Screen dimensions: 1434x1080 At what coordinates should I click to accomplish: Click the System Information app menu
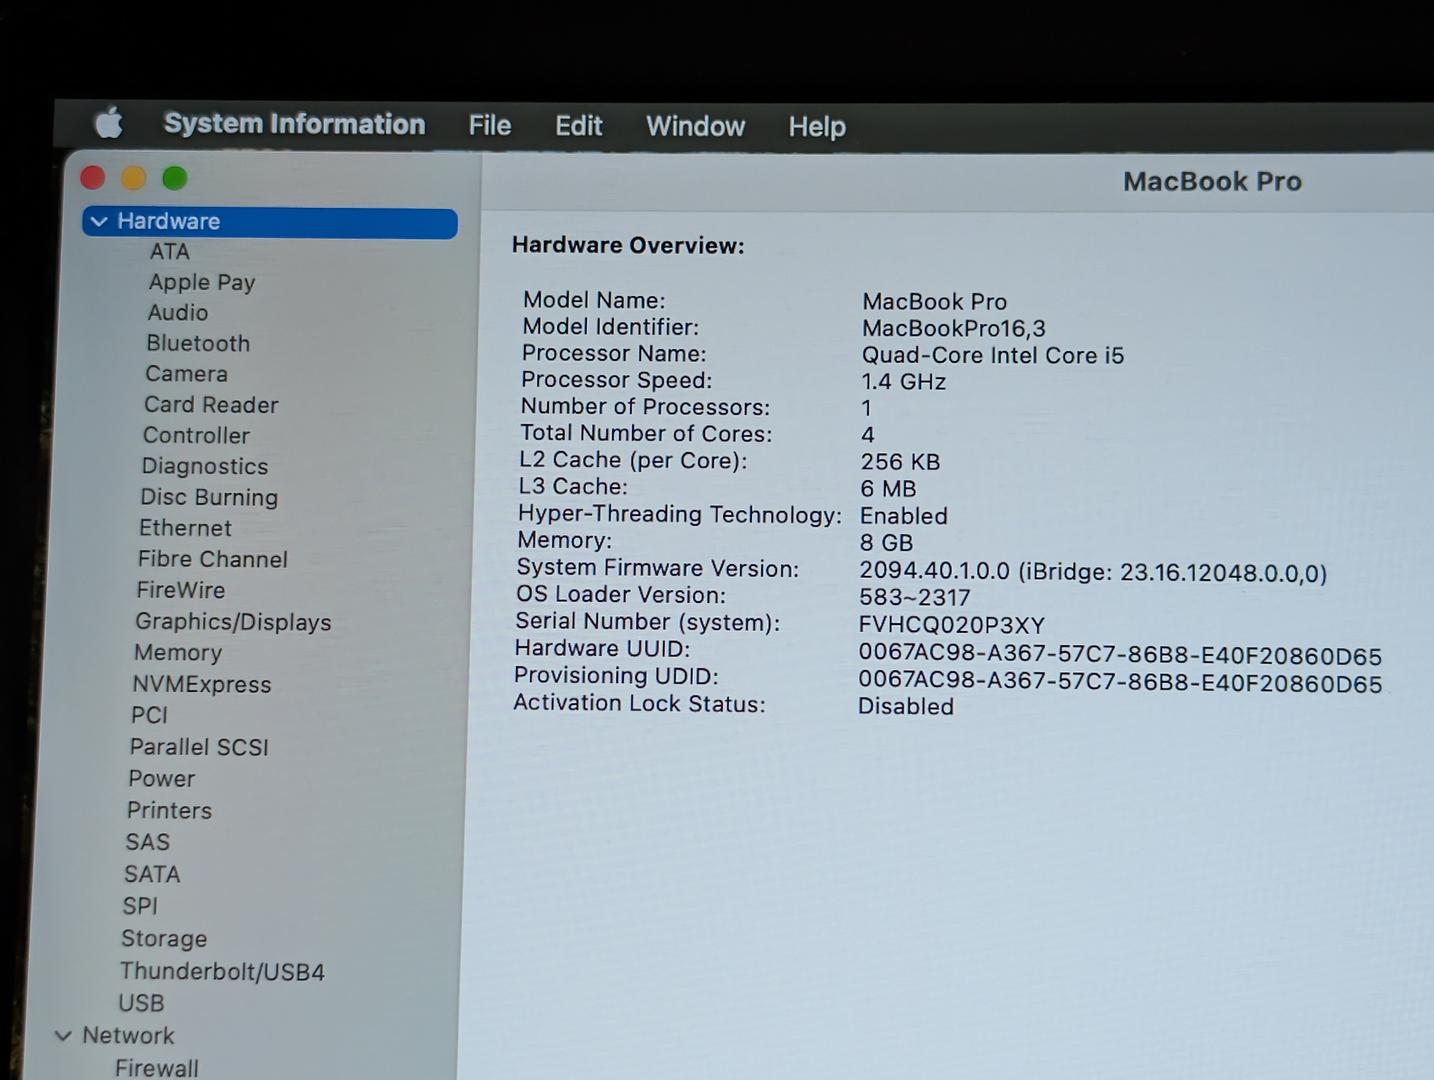(x=294, y=124)
